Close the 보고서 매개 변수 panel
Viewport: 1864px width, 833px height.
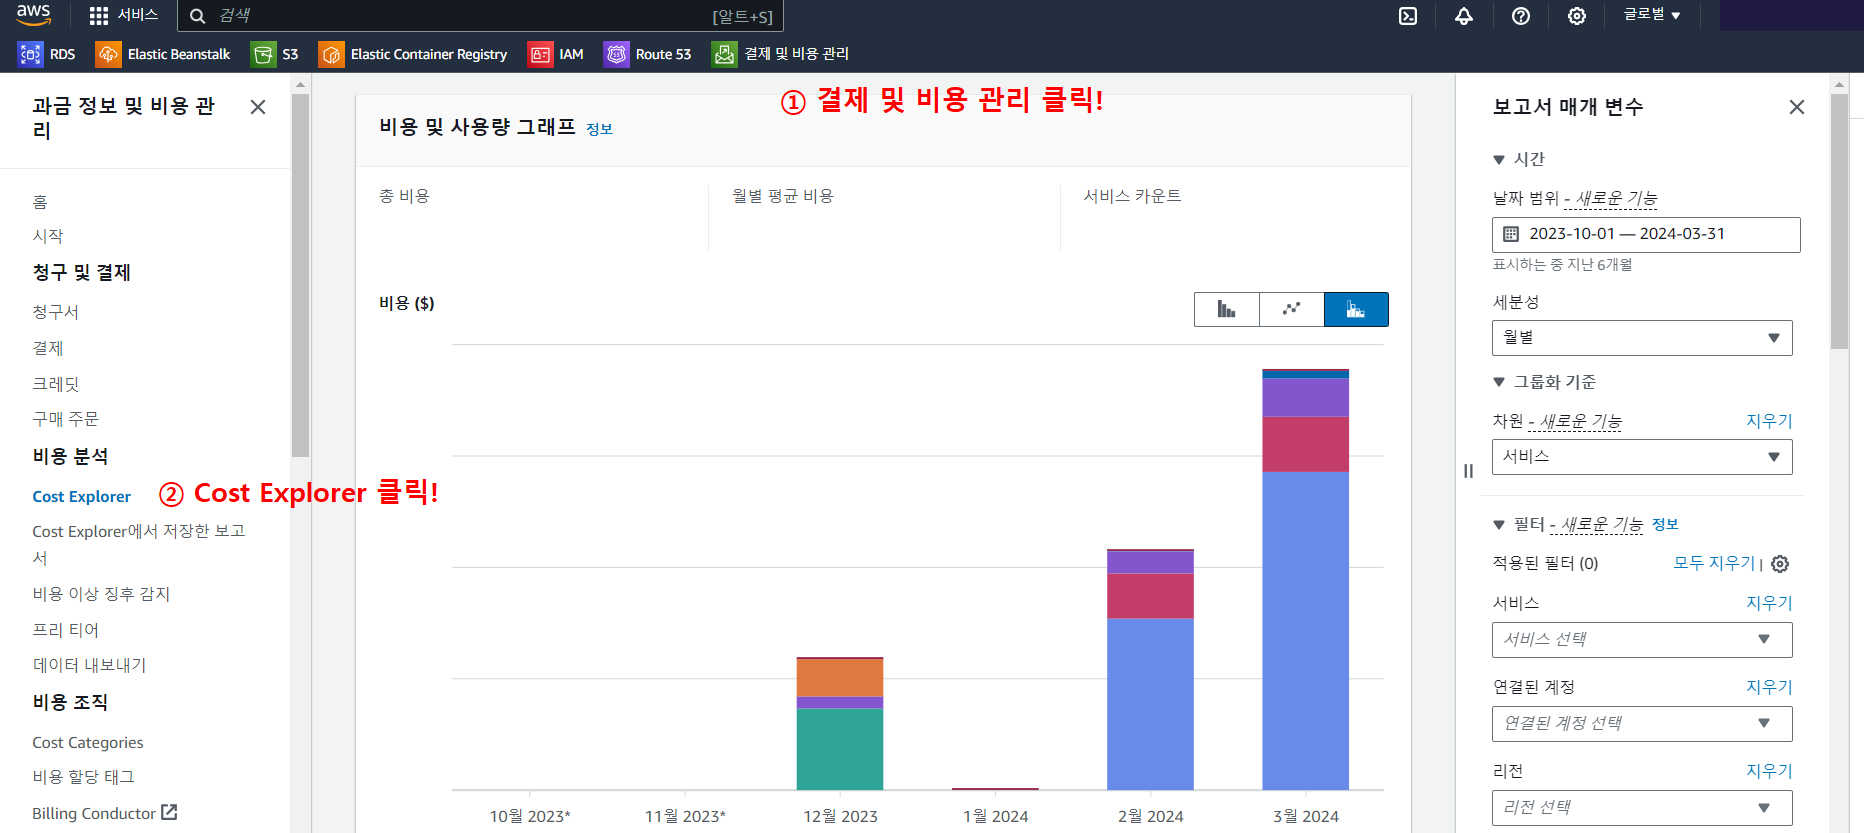(1797, 107)
